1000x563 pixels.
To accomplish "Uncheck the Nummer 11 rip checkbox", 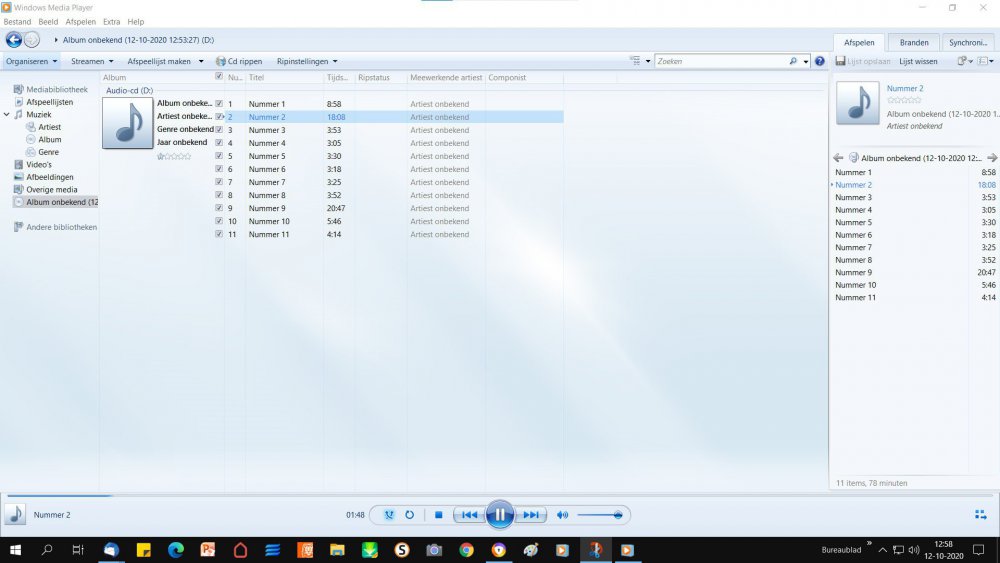I will pyautogui.click(x=219, y=234).
